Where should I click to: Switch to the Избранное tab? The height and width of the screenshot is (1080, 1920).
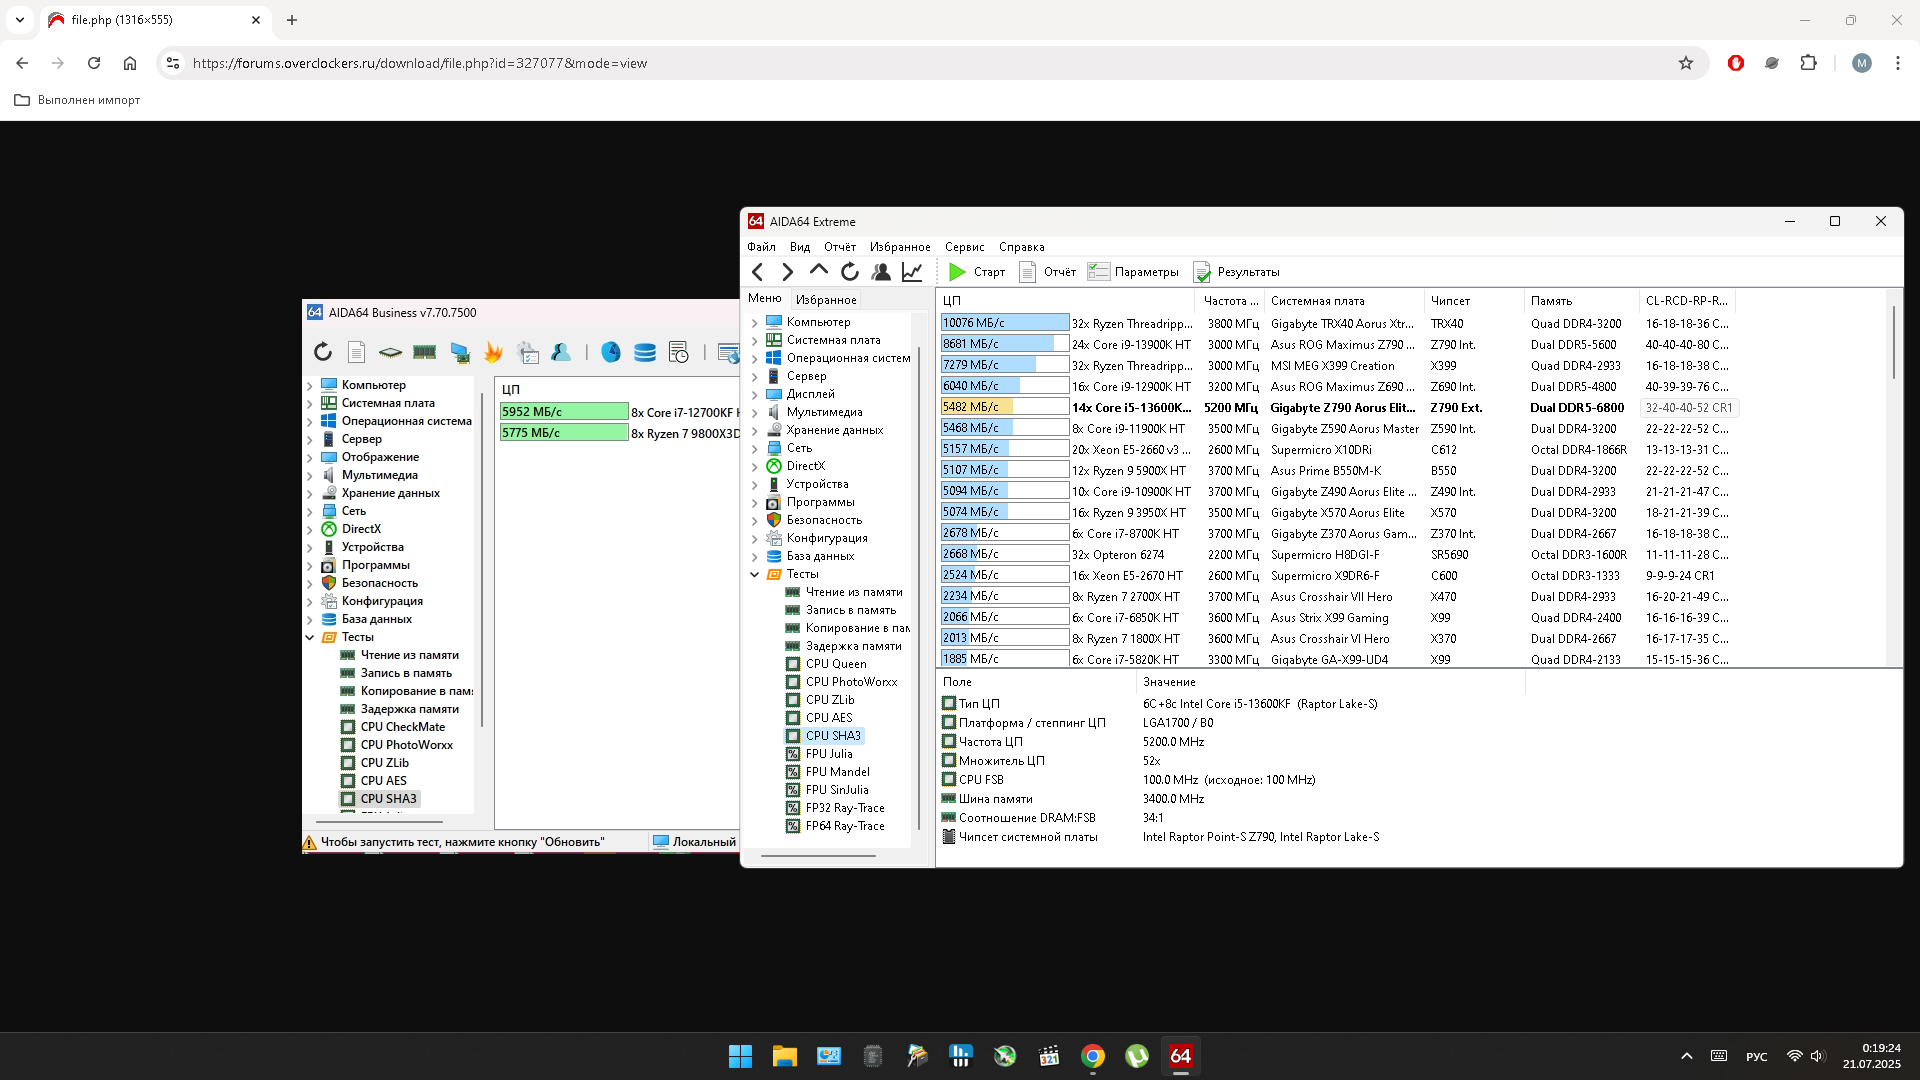pos(826,299)
